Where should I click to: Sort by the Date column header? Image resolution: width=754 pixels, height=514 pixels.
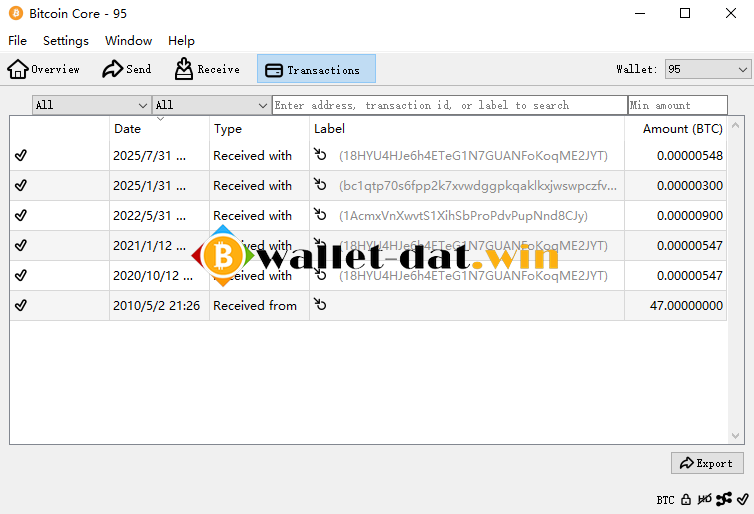coord(159,128)
